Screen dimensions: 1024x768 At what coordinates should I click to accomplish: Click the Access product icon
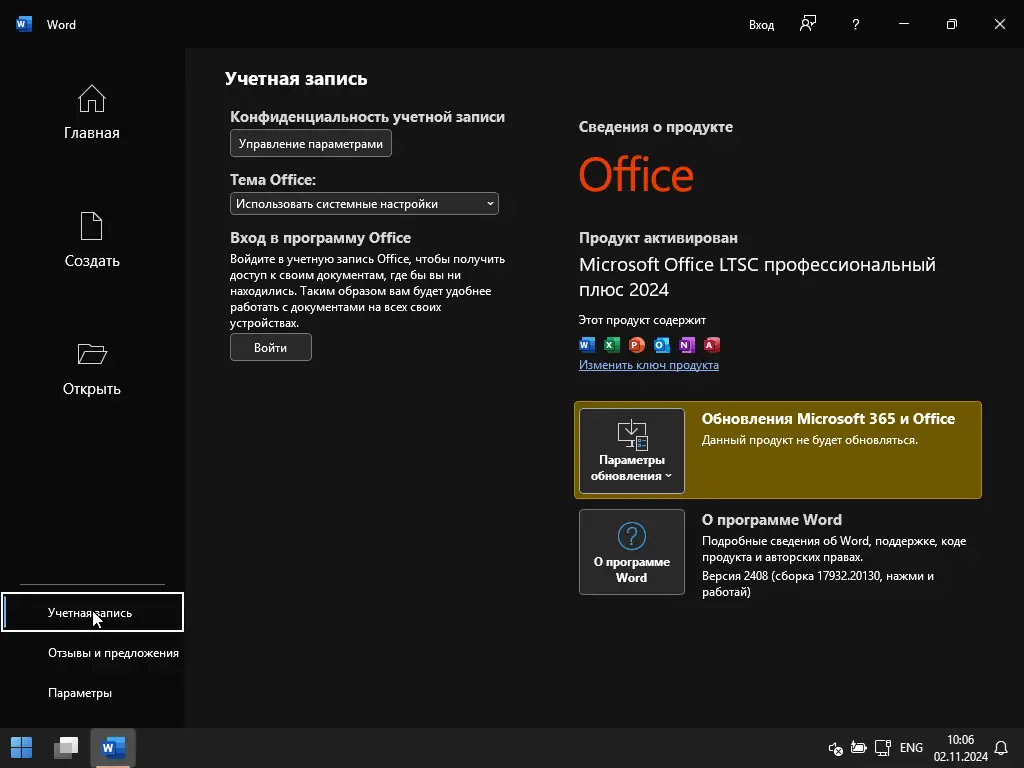click(711, 345)
